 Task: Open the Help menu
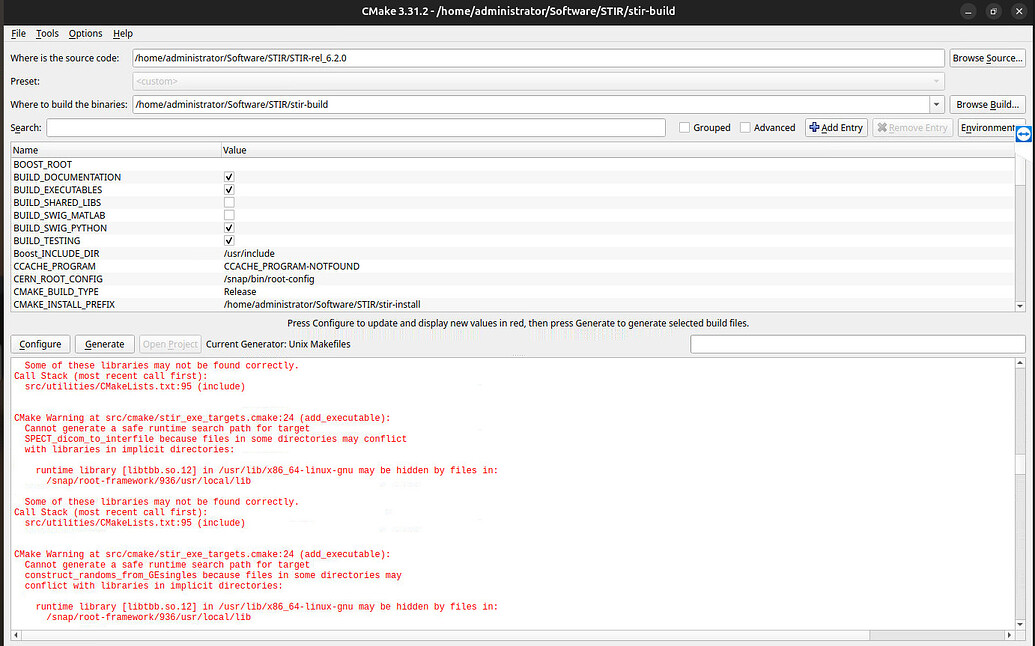[122, 33]
